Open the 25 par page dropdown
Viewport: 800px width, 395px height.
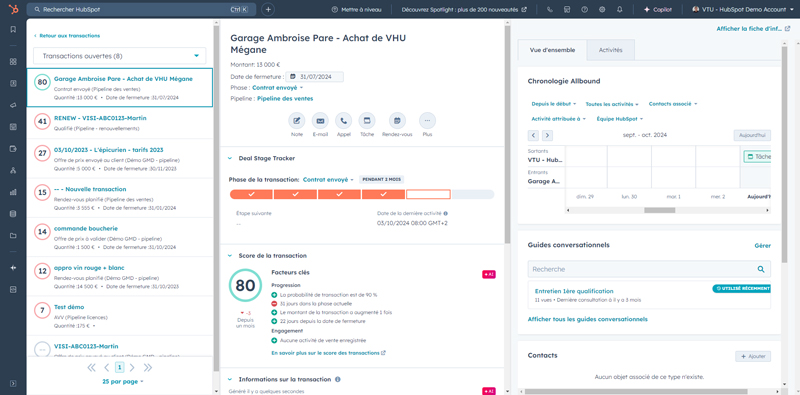(122, 381)
